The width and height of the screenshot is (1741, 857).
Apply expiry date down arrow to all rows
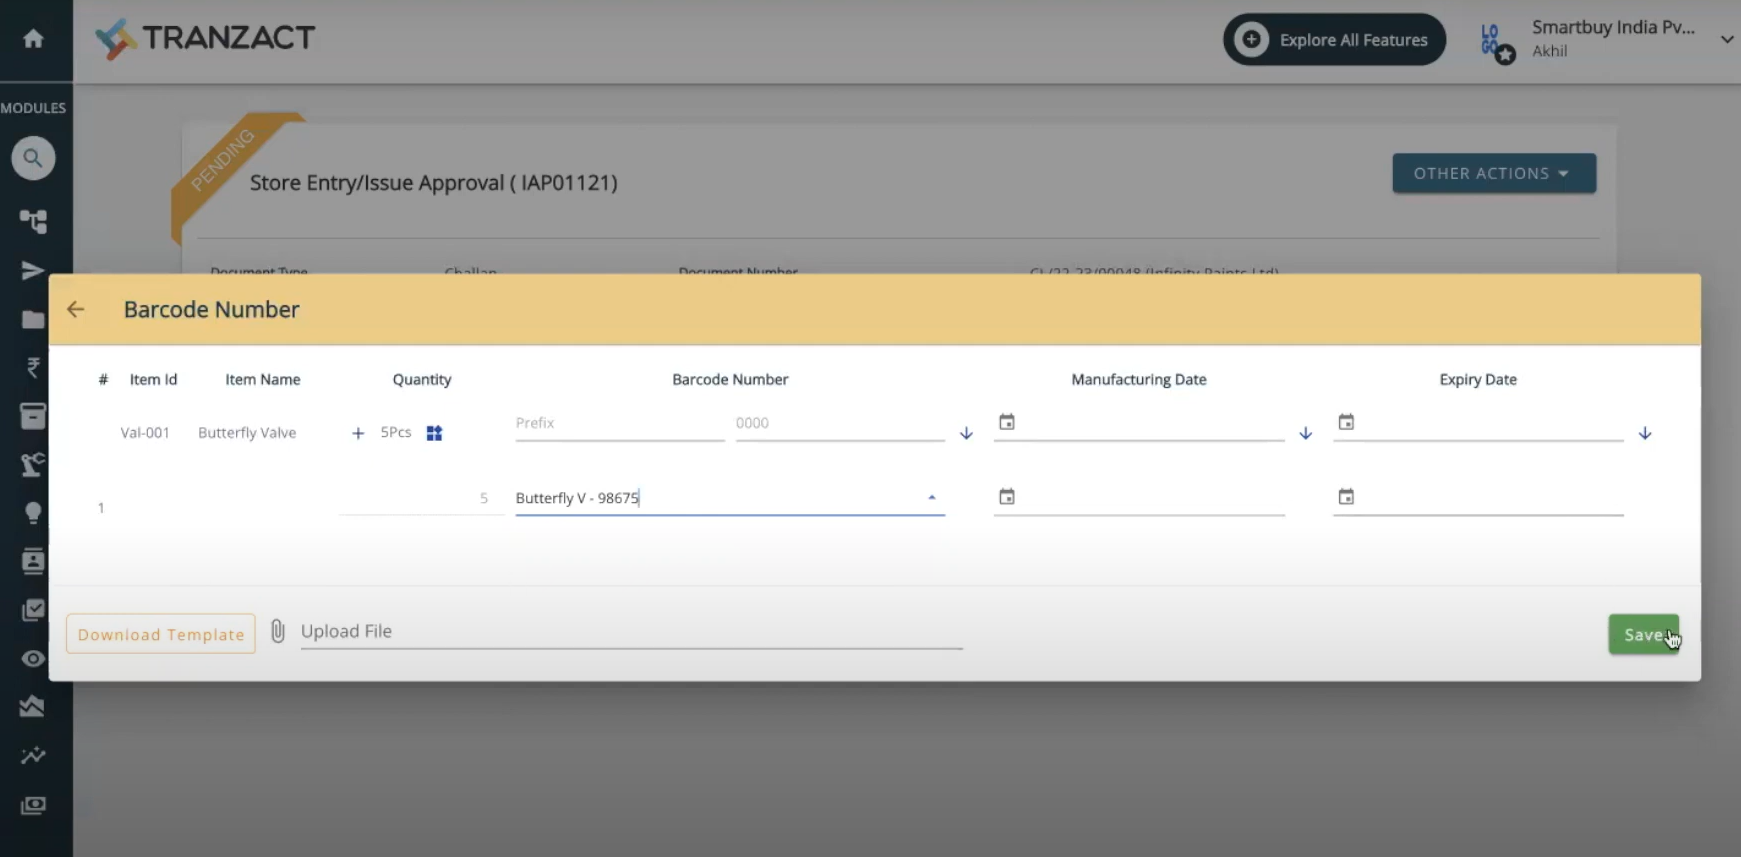tap(1645, 433)
